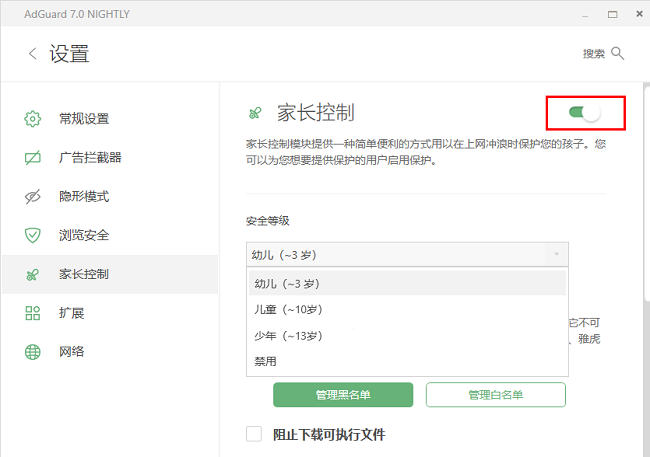
Task: Click the ad blocker icon beside 广告拦截器
Action: coord(32,158)
